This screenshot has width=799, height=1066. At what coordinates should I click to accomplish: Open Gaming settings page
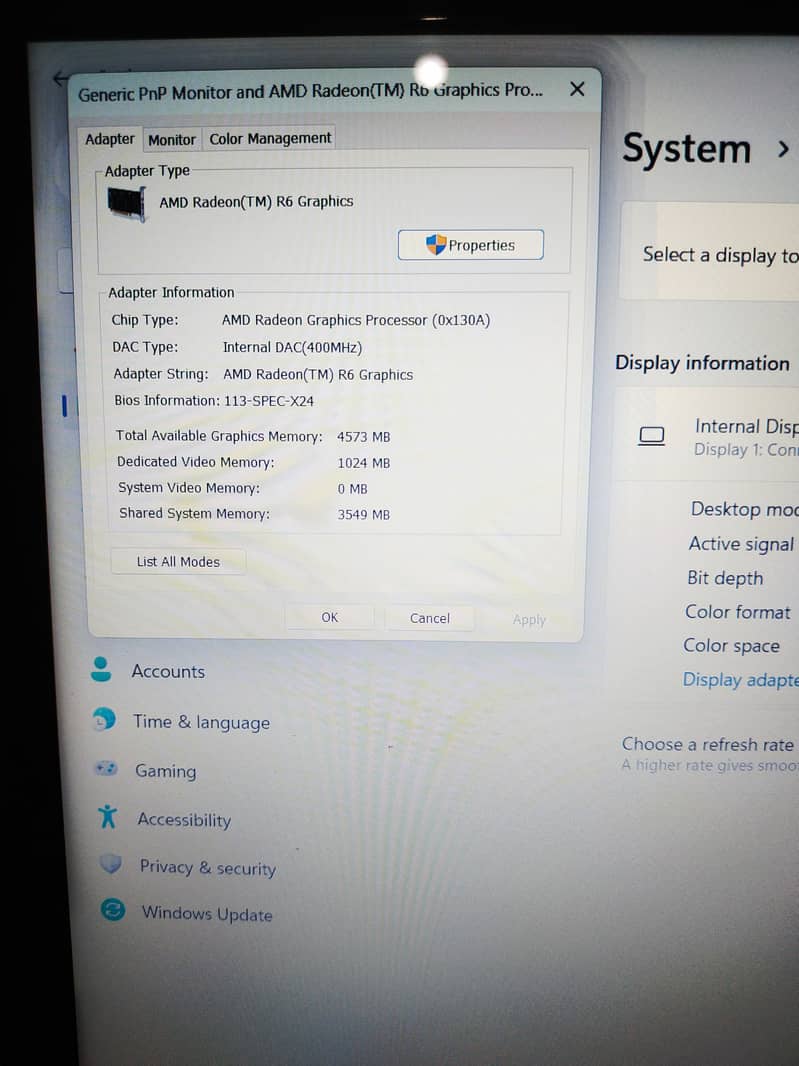pos(166,771)
